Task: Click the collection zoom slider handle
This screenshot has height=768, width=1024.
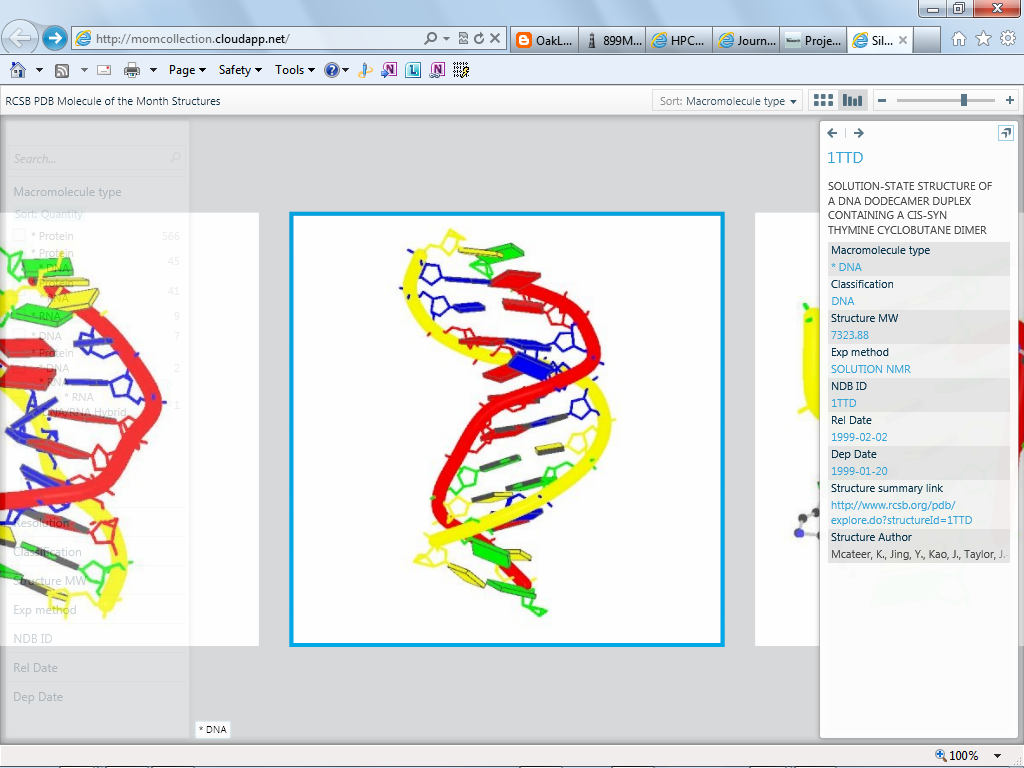Action: pos(964,101)
